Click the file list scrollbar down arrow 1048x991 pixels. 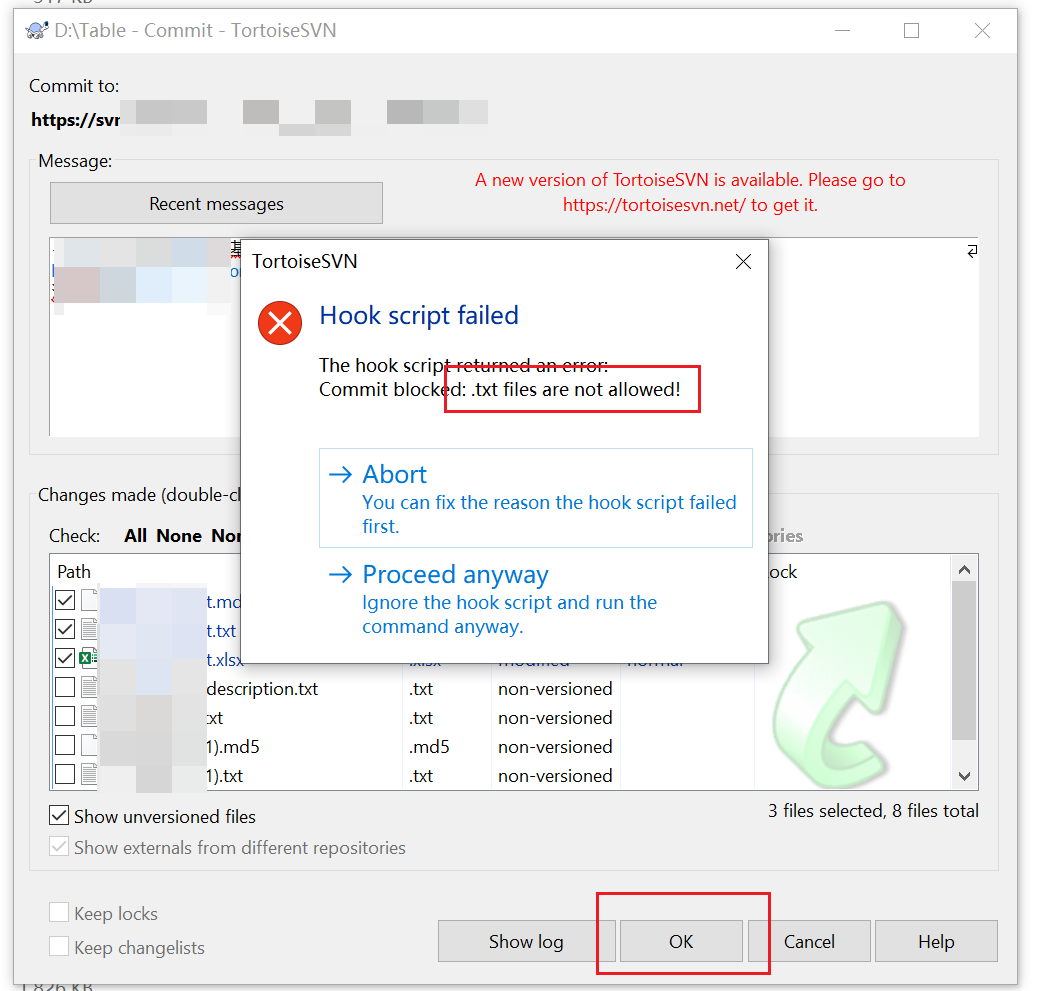pyautogui.click(x=963, y=775)
